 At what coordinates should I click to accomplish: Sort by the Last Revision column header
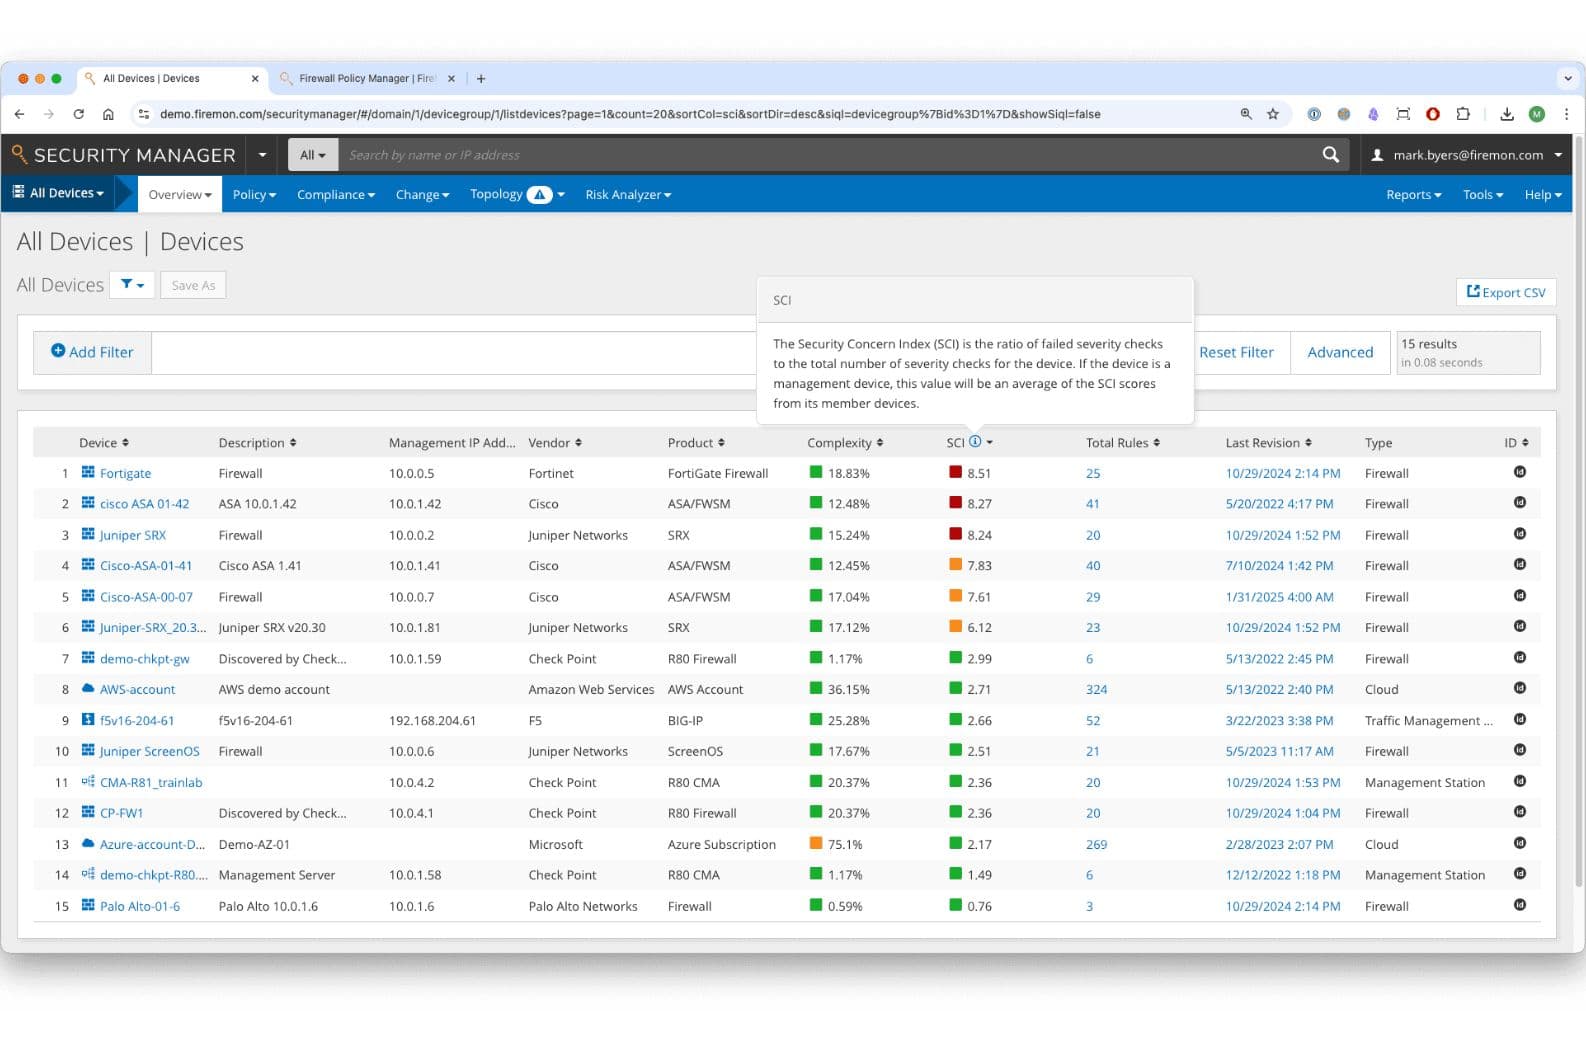point(1268,443)
